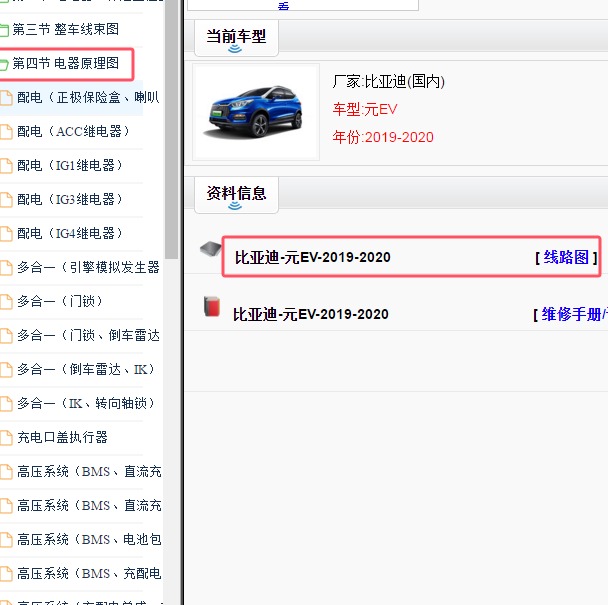Click document icon beside 配电（IG3继电器）

[x=6, y=200]
